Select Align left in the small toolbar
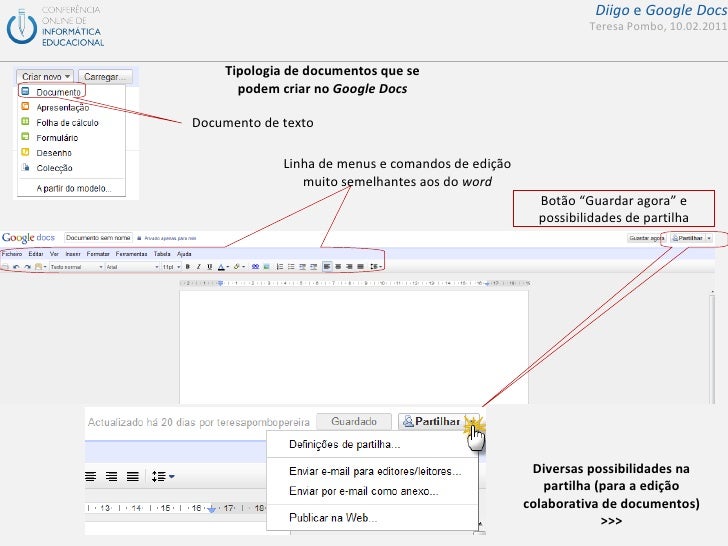The image size is (728, 546). coord(327,266)
